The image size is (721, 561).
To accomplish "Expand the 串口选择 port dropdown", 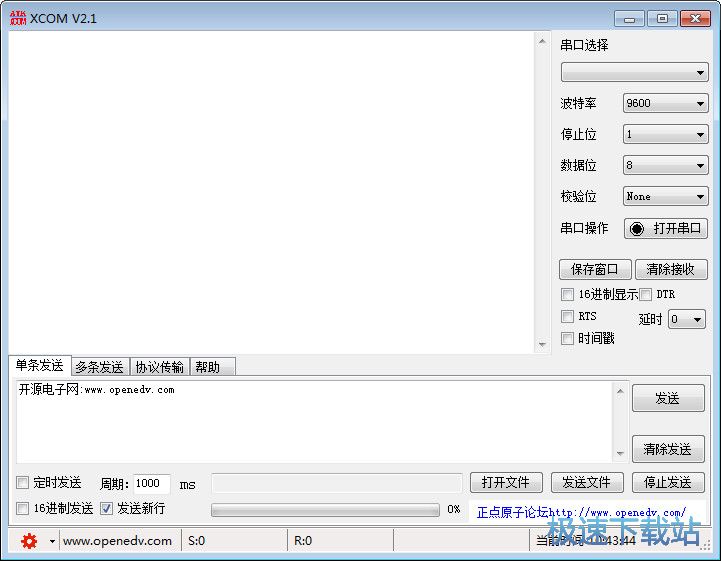I will [634, 73].
